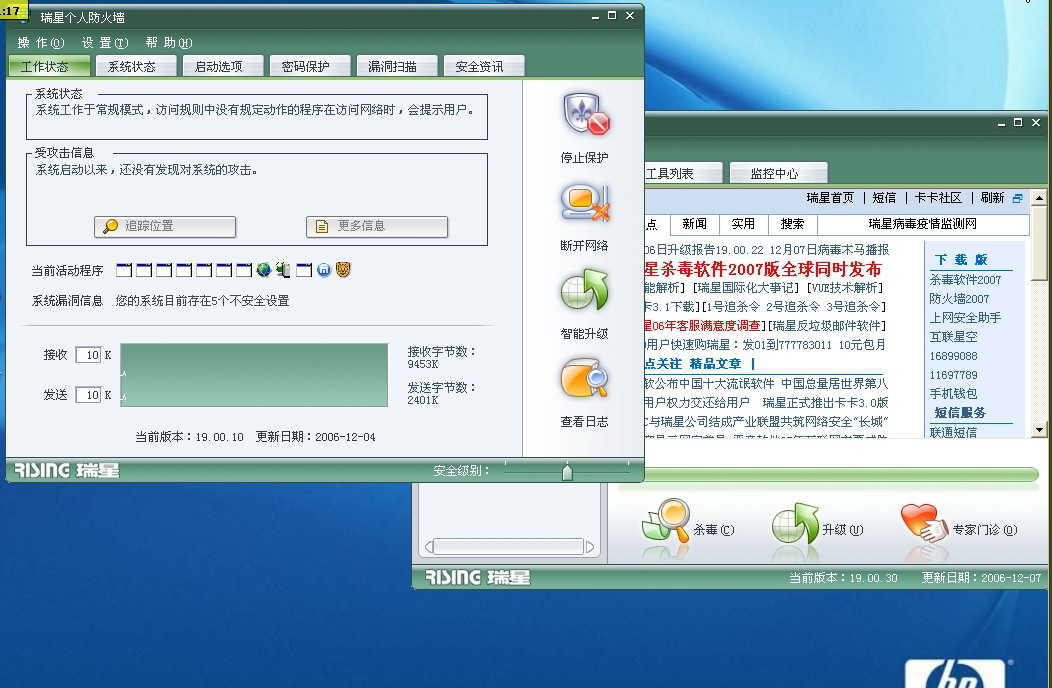Click the 更多信息 button
Image resolution: width=1052 pixels, height=688 pixels.
click(377, 226)
